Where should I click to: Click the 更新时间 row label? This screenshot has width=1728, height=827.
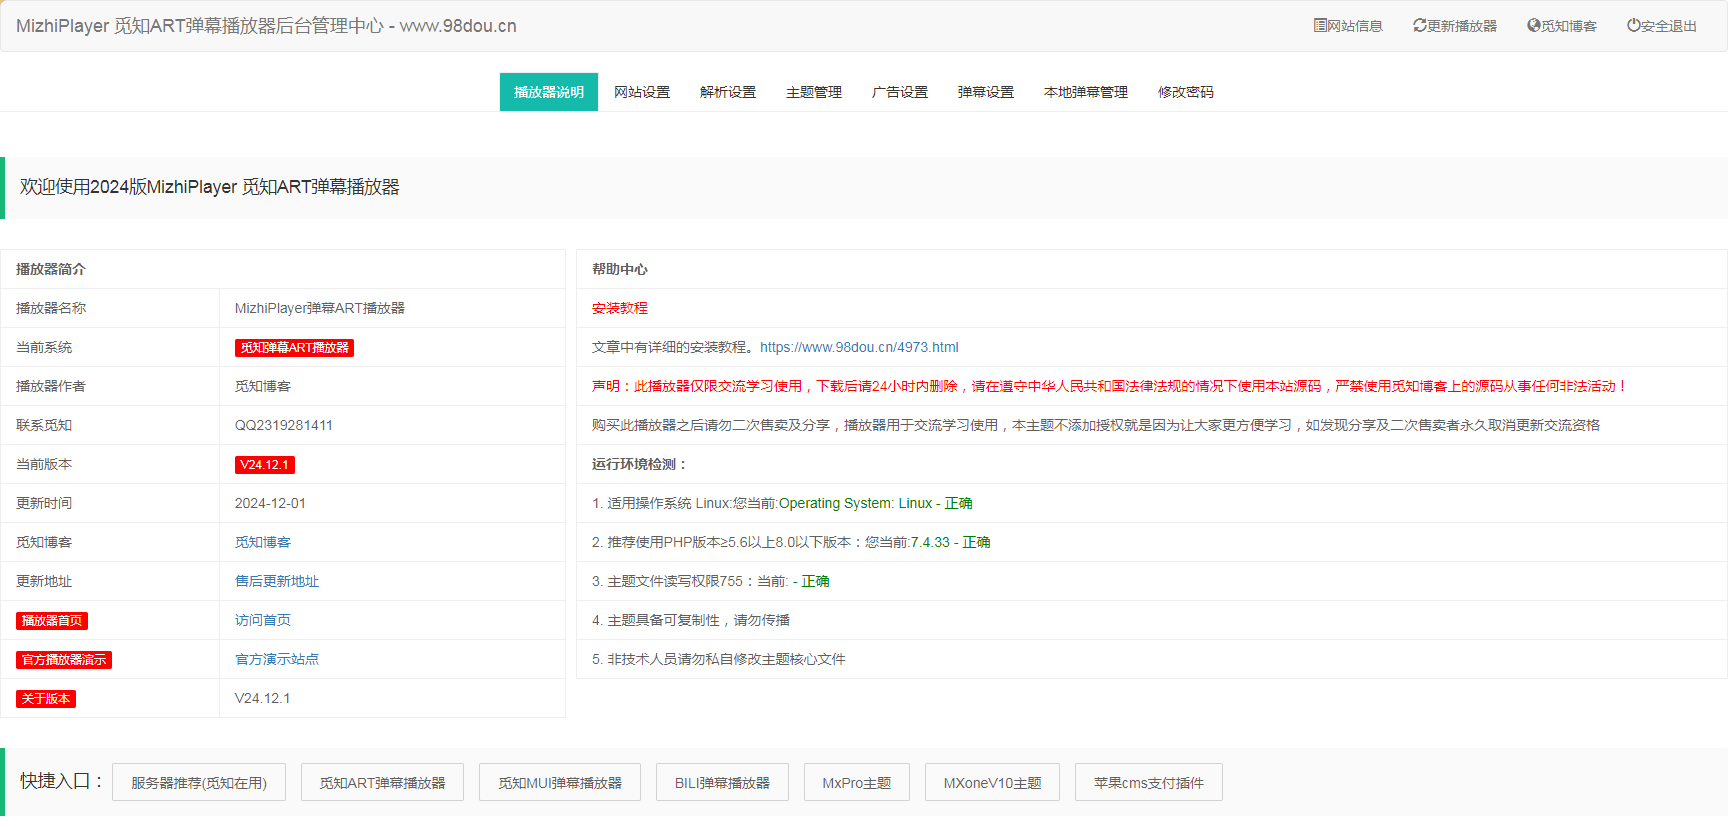pos(44,503)
